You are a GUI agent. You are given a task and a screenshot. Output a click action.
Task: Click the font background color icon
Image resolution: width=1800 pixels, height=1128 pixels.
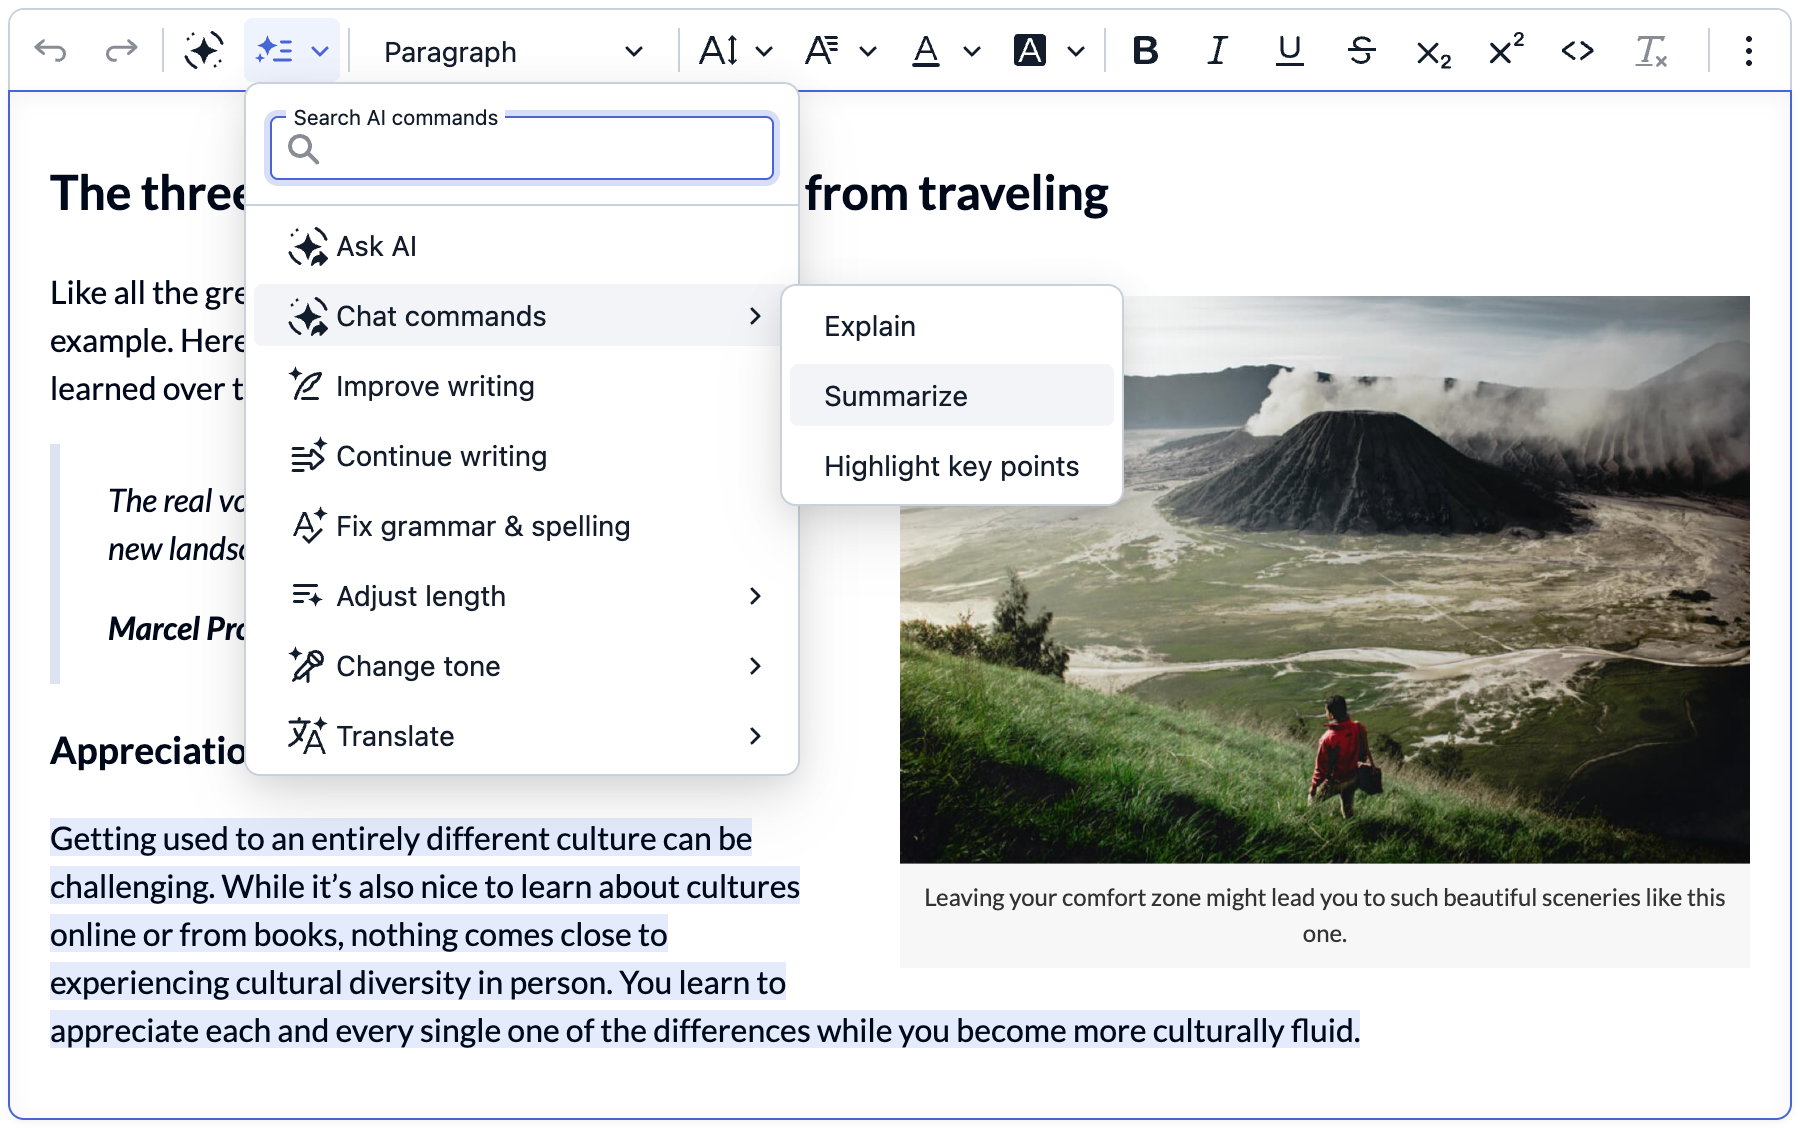1030,50
